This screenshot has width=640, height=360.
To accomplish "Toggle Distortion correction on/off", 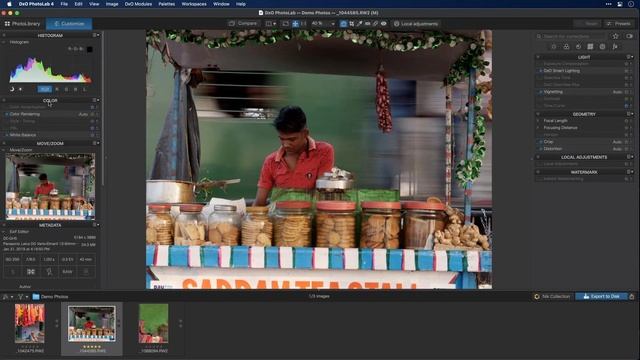I will (x=540, y=149).
